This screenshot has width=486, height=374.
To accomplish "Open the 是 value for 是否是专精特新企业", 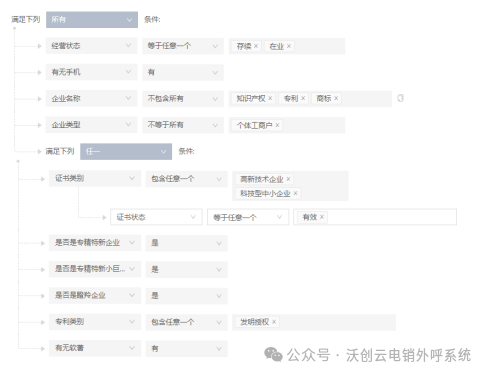I will [x=186, y=243].
